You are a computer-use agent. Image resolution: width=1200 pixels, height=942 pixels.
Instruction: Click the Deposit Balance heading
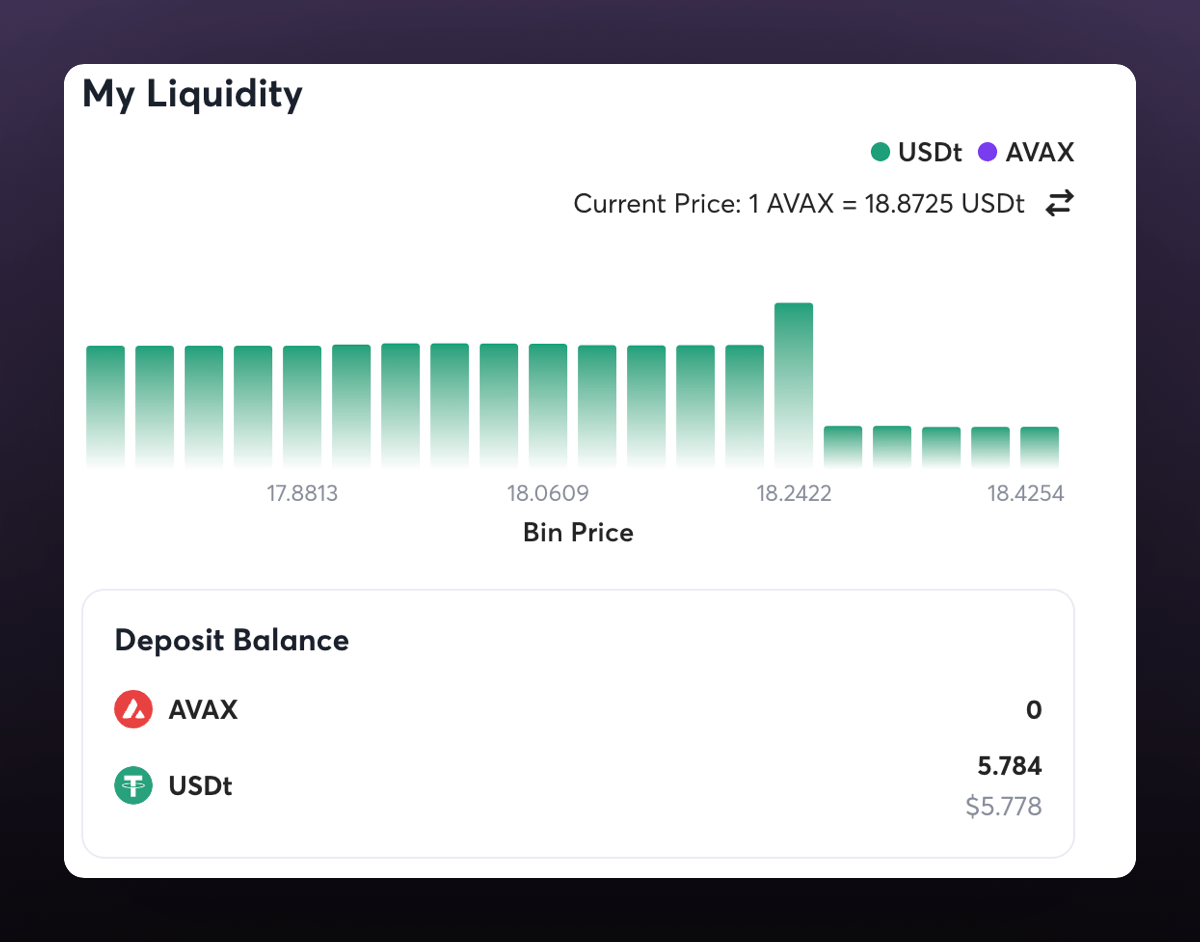pos(232,640)
